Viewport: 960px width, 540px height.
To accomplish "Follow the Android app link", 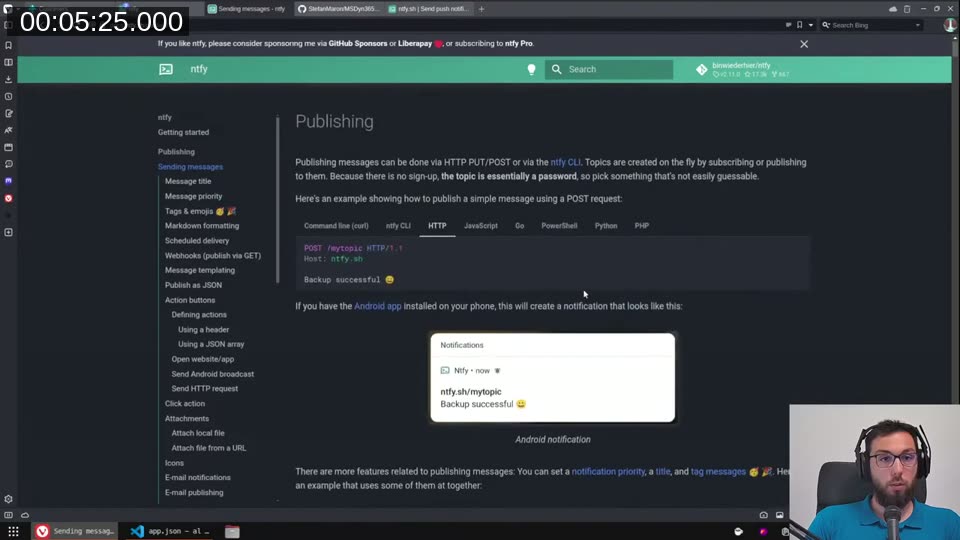I will [x=378, y=306].
